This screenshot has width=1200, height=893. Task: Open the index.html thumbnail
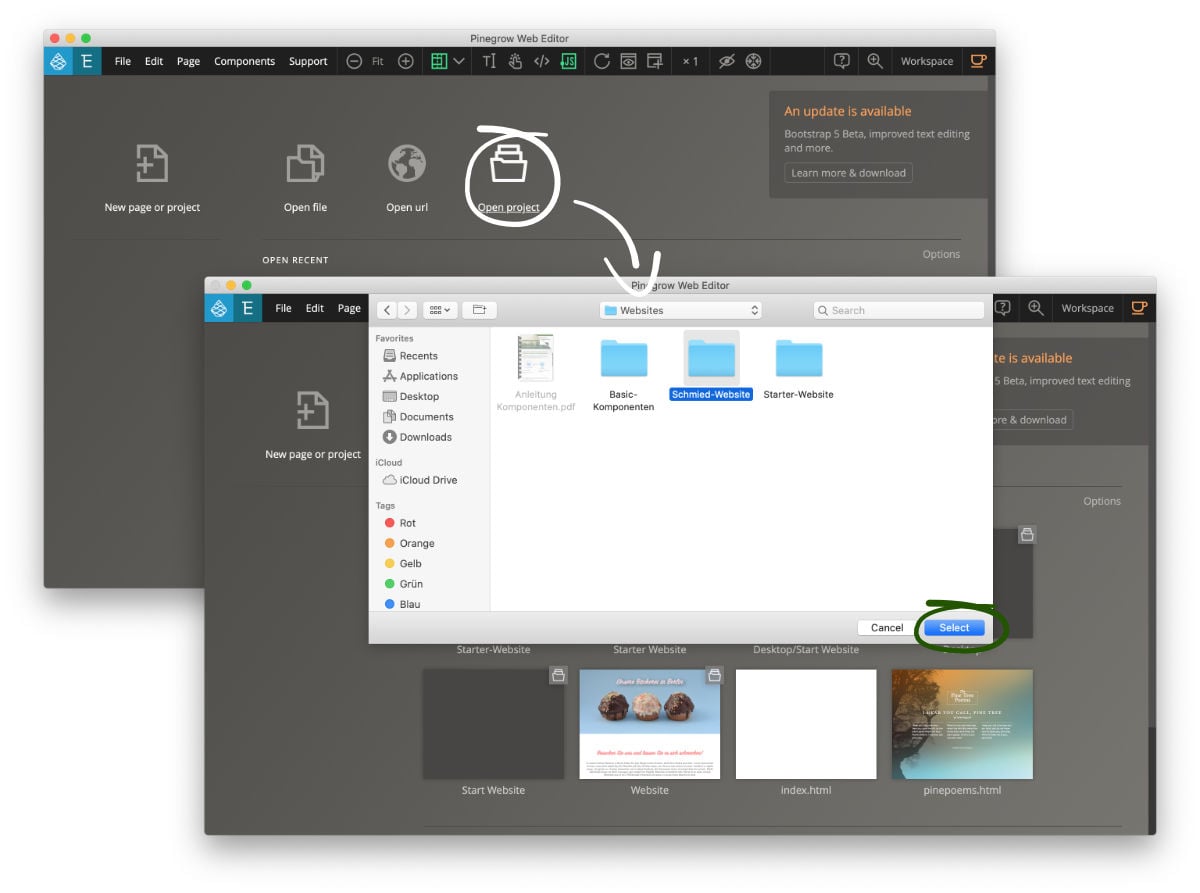[806, 725]
